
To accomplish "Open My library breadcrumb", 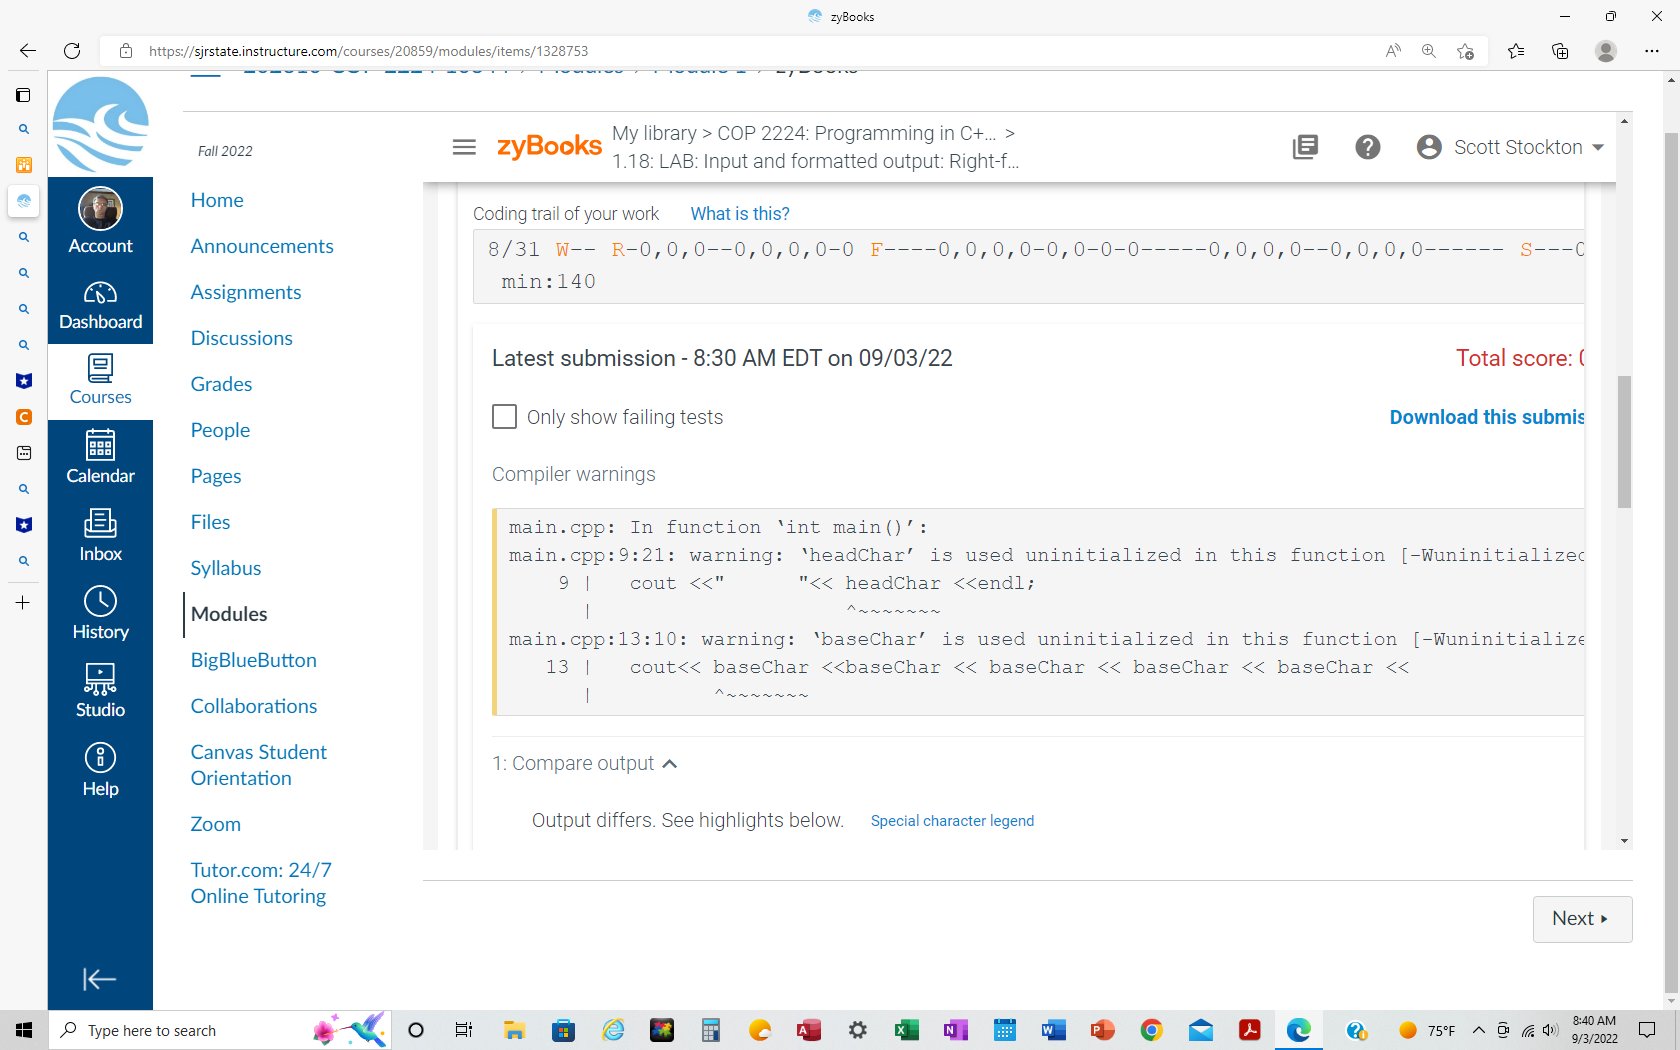I will click(x=654, y=133).
